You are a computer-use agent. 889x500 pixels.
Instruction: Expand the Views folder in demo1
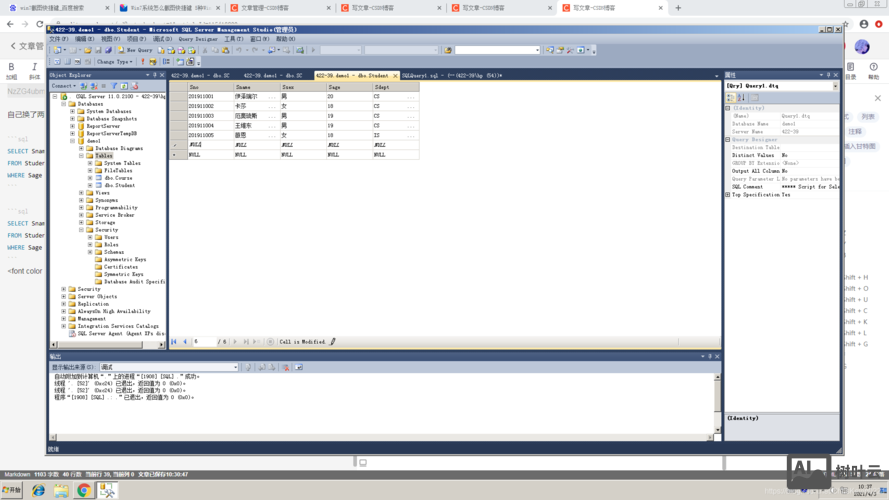(82, 193)
